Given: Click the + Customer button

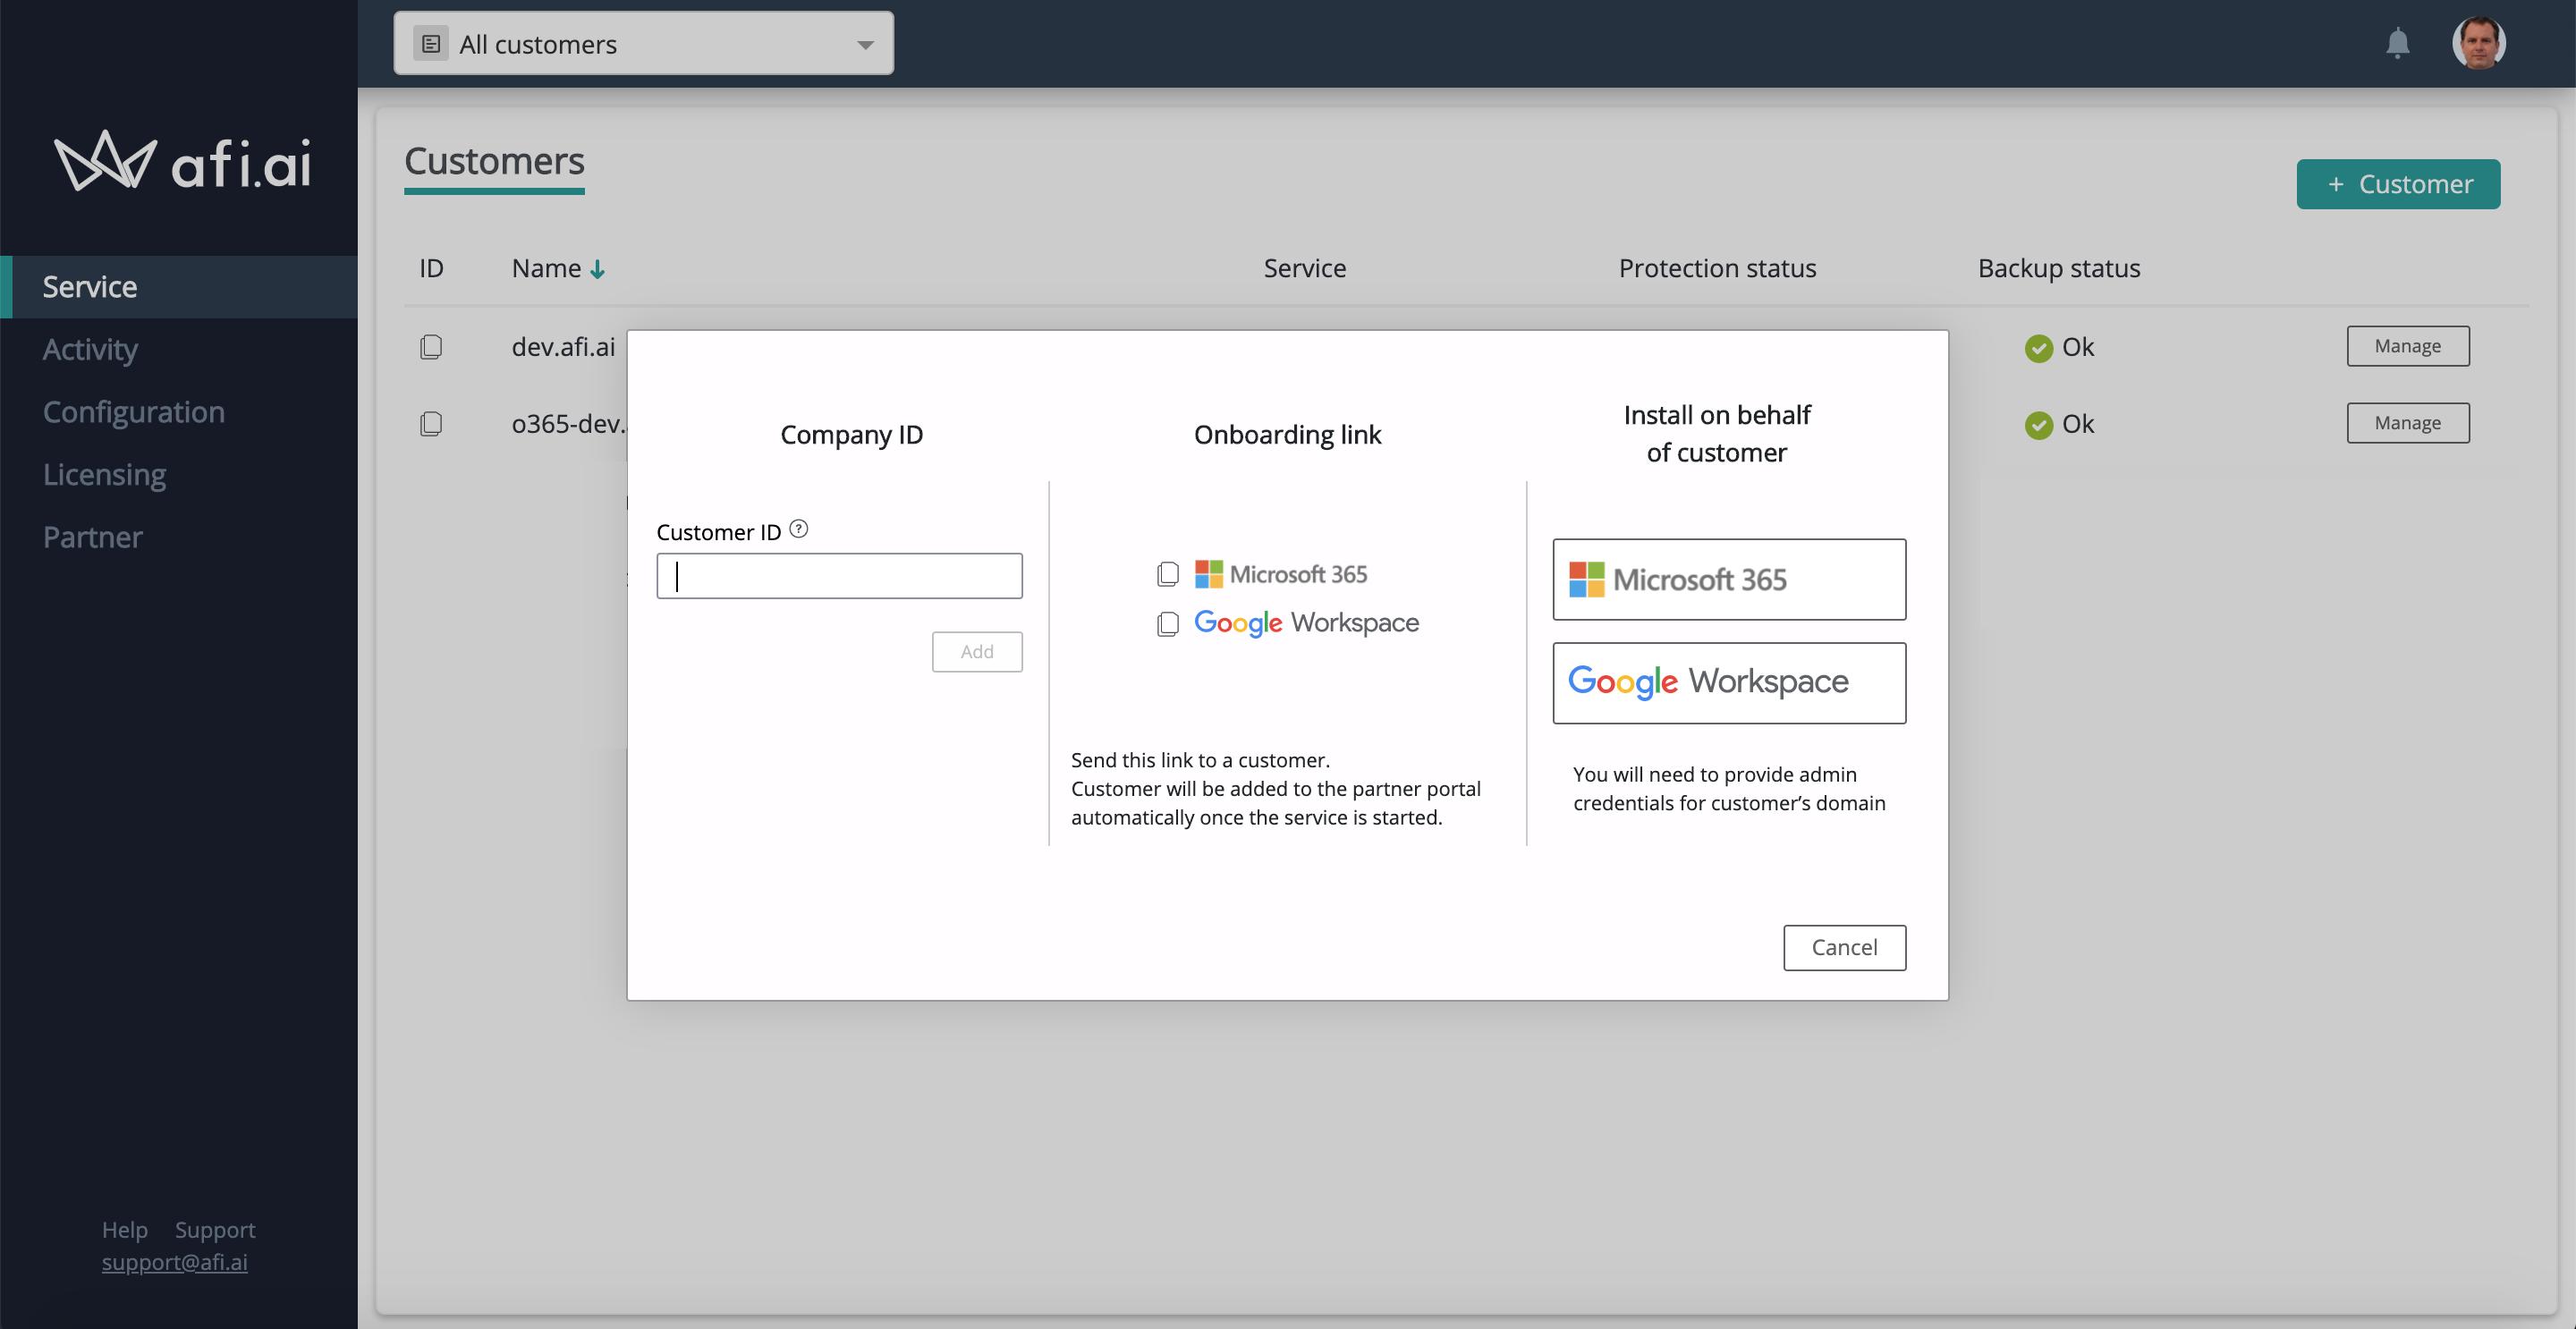Looking at the screenshot, I should coord(2398,184).
